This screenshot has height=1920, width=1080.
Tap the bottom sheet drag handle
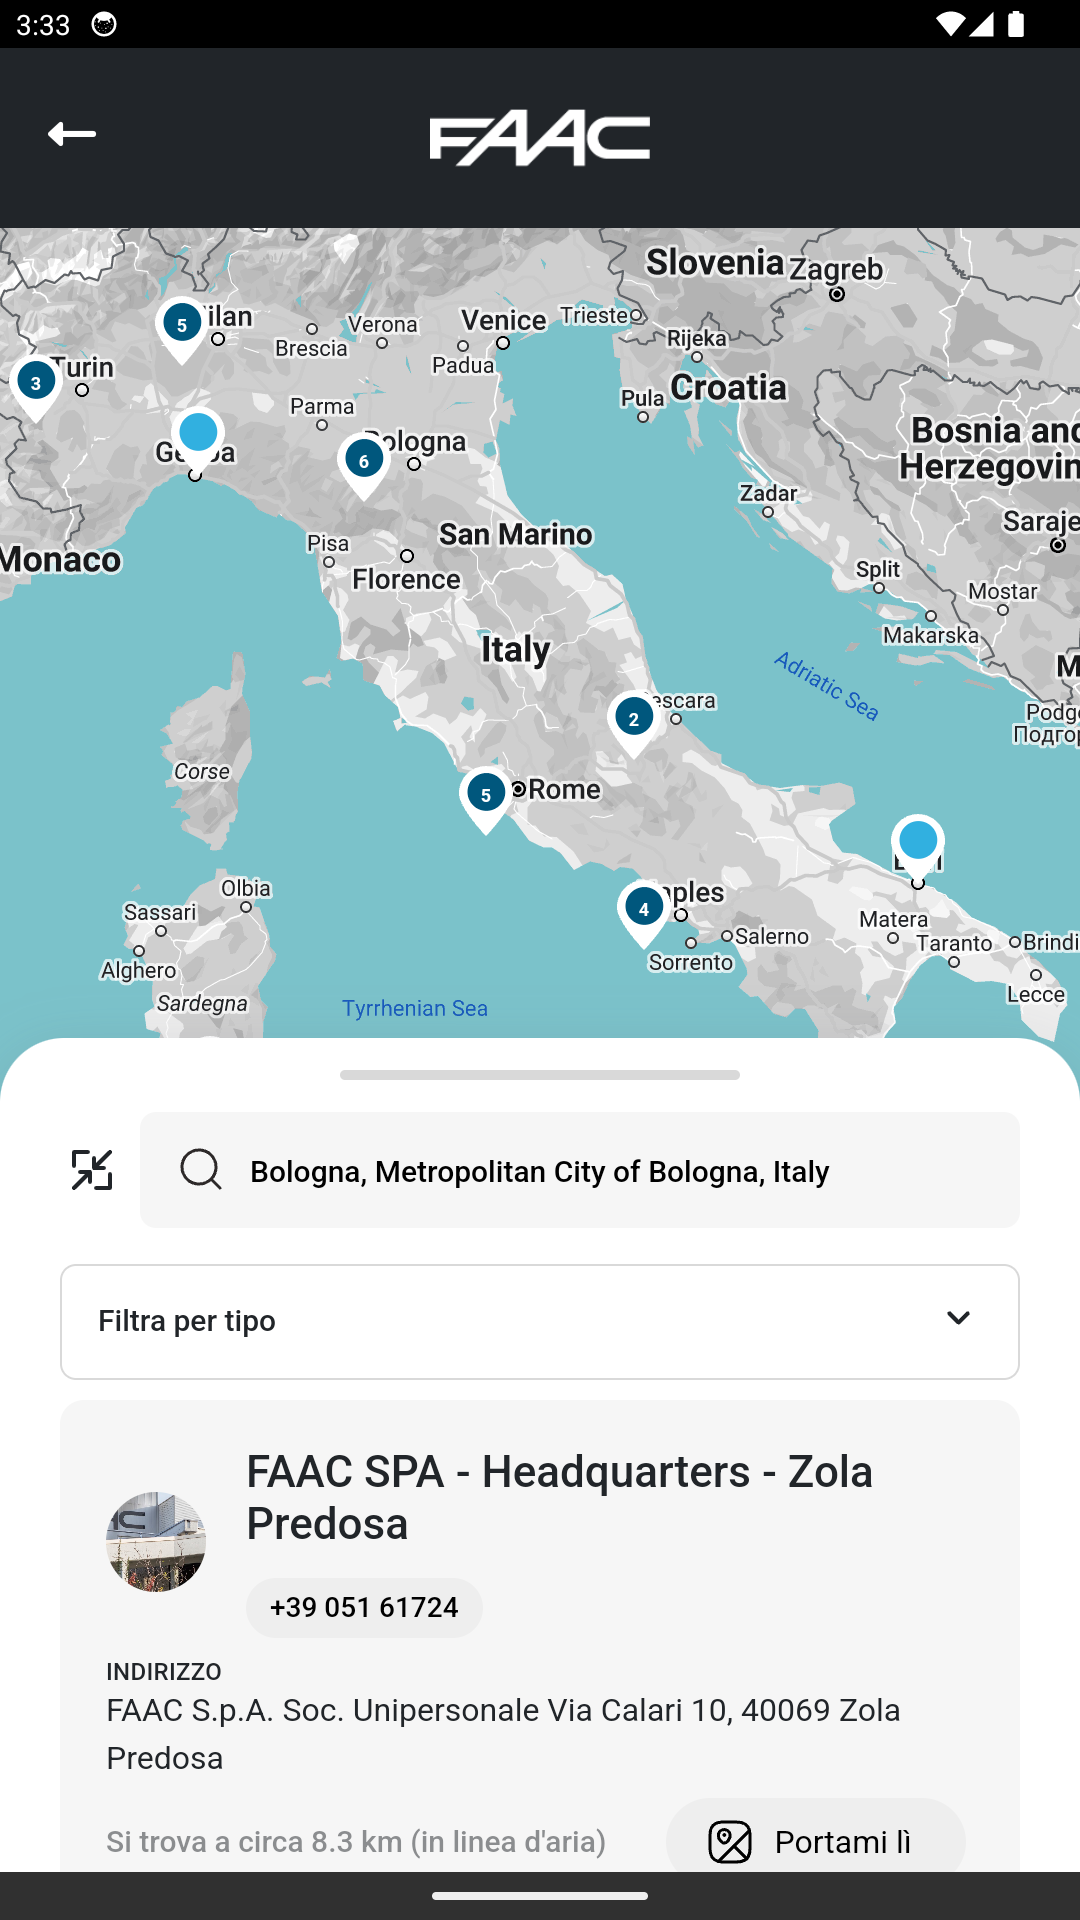[540, 1075]
